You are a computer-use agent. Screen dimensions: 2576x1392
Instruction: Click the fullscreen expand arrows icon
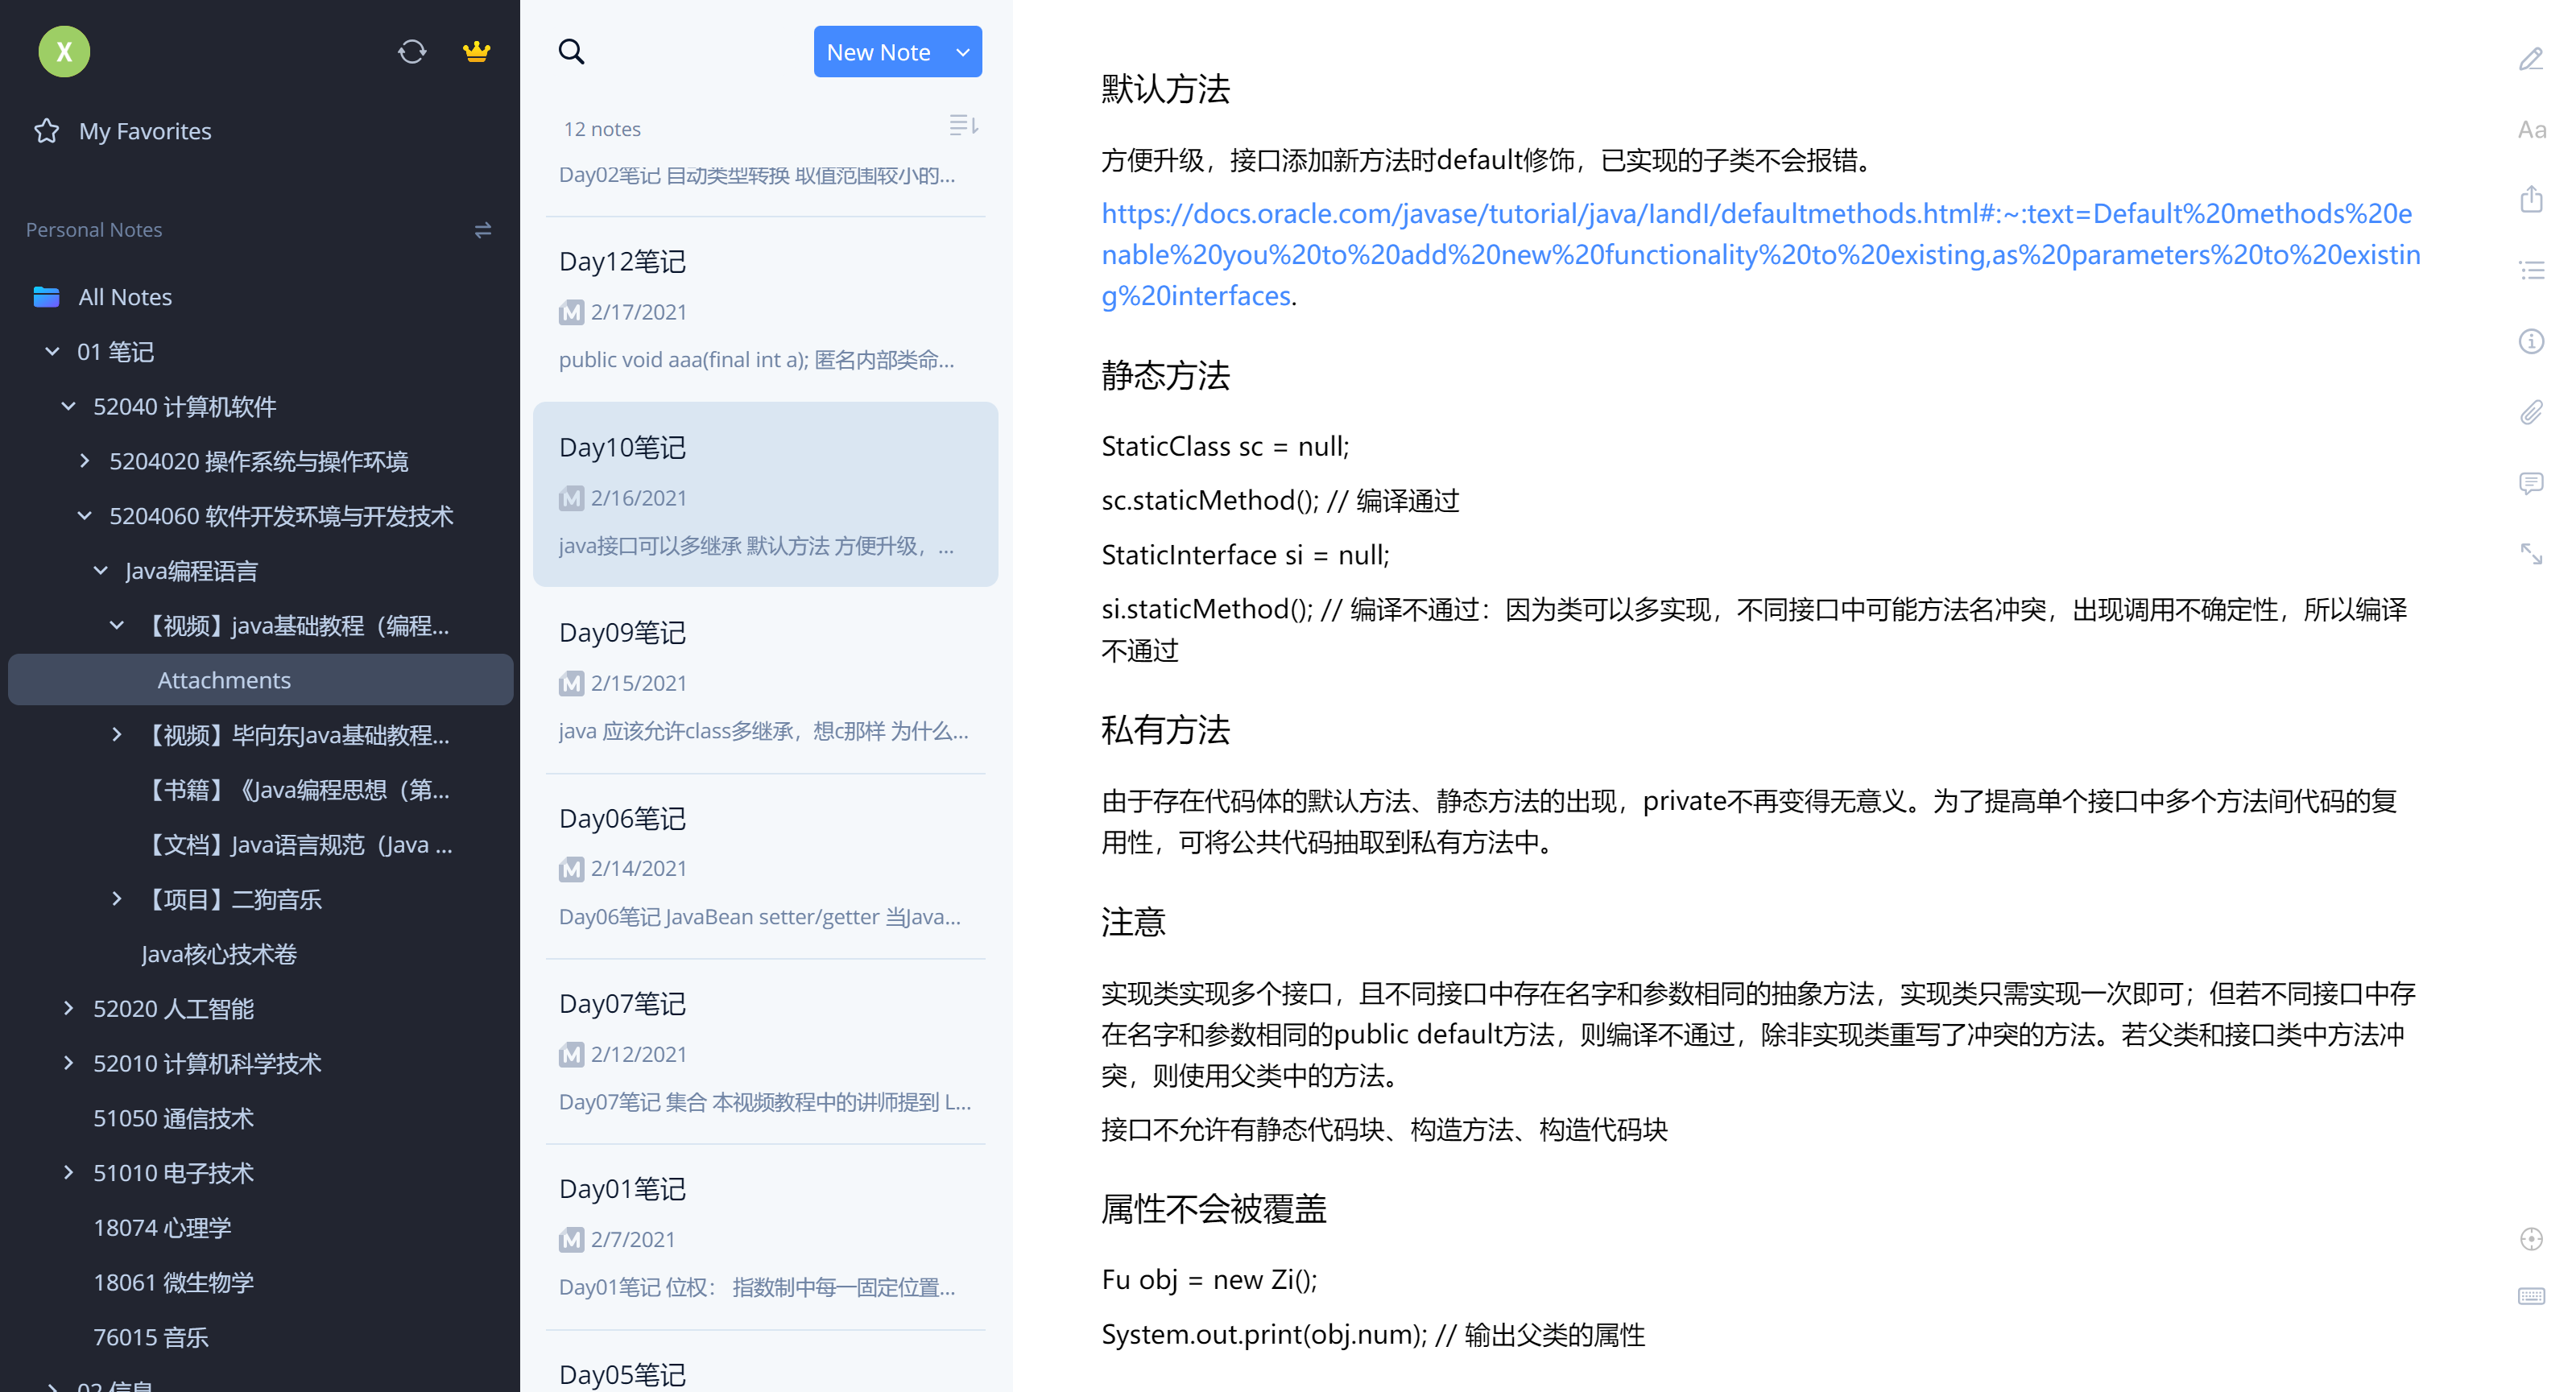(2531, 554)
